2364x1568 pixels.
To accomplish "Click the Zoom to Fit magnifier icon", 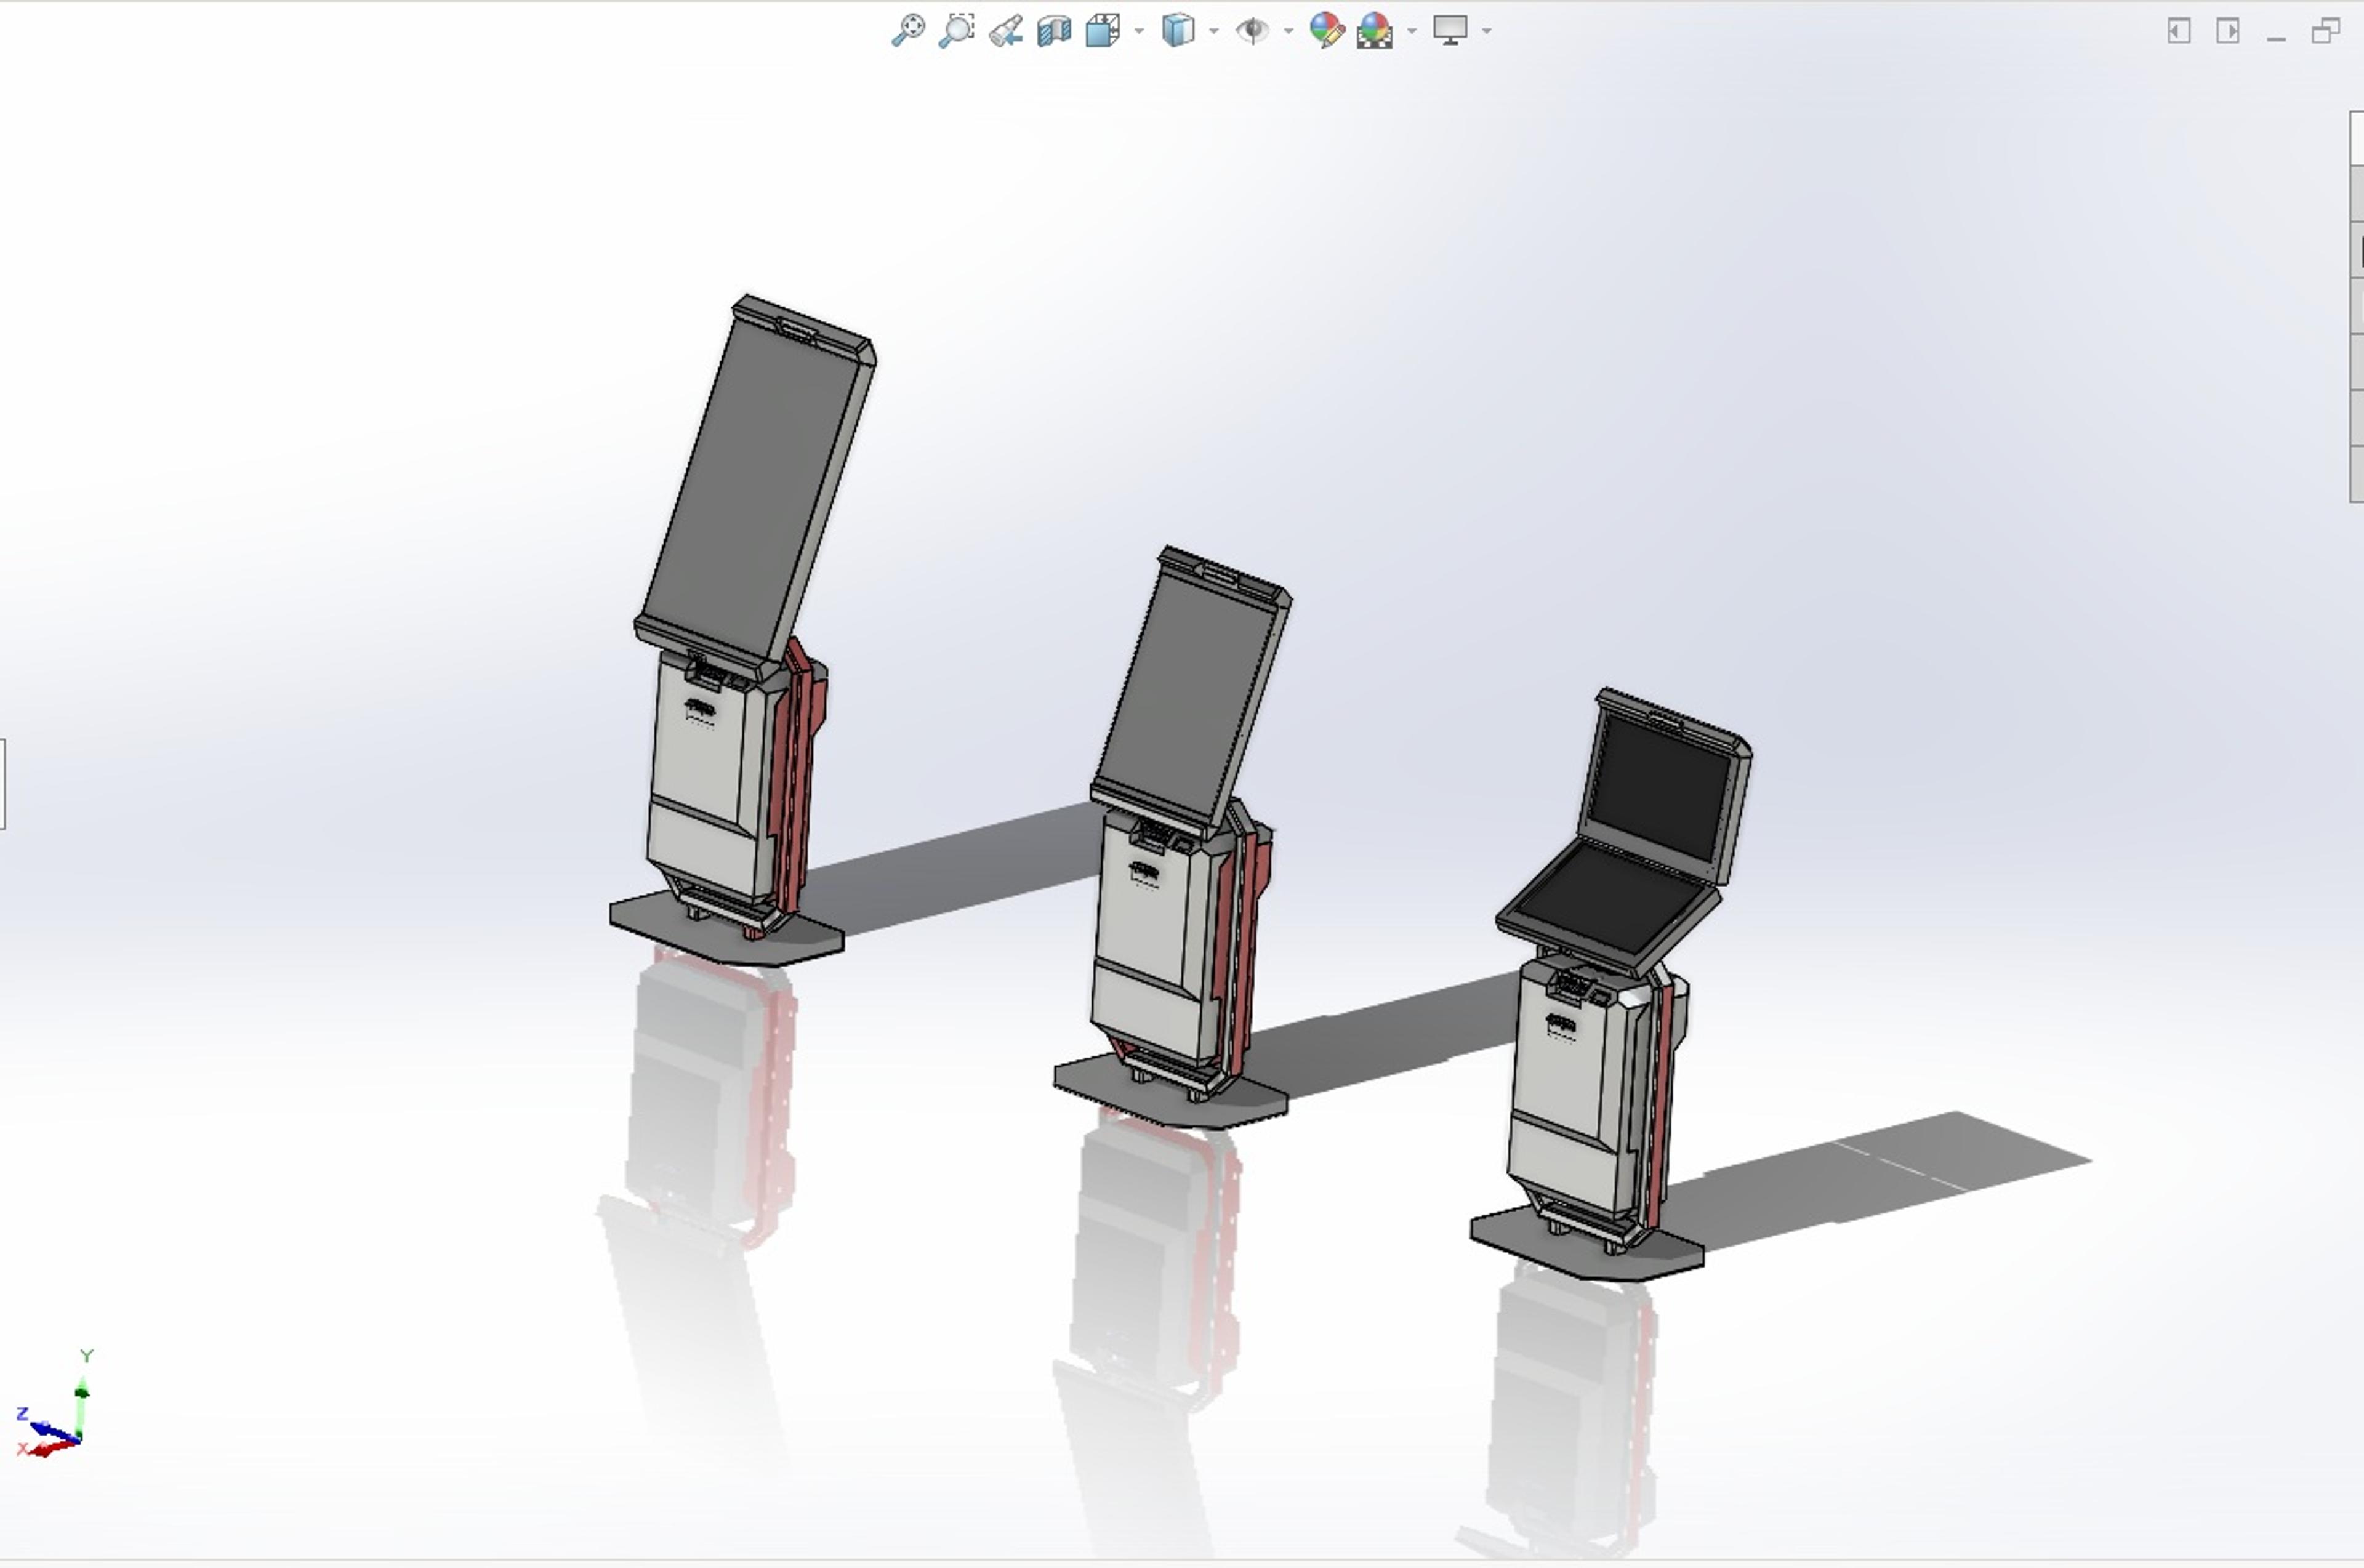I will 907,30.
